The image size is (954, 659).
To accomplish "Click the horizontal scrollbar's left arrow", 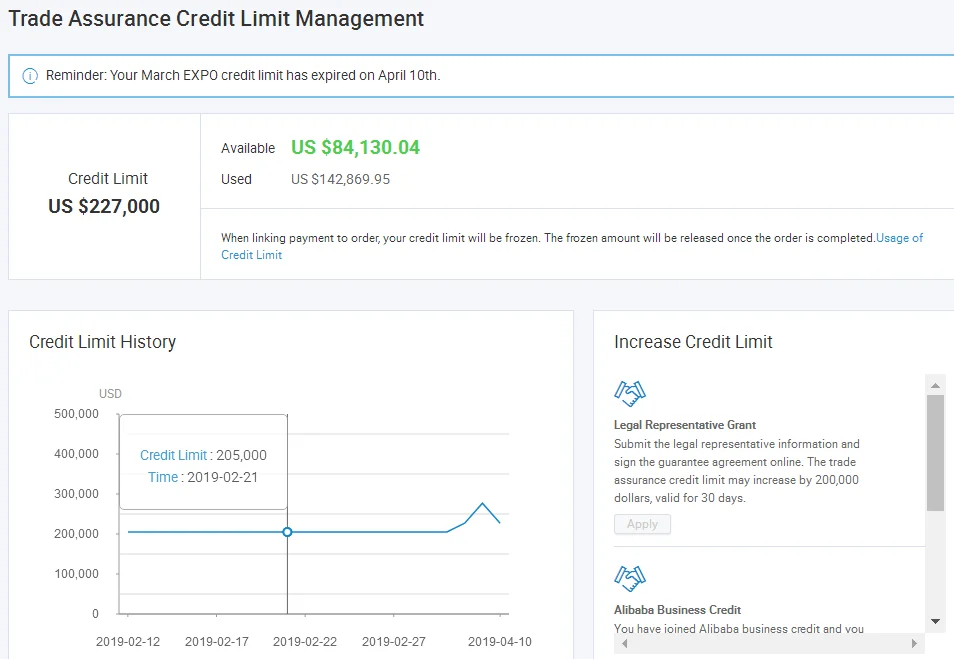I will coord(623,644).
